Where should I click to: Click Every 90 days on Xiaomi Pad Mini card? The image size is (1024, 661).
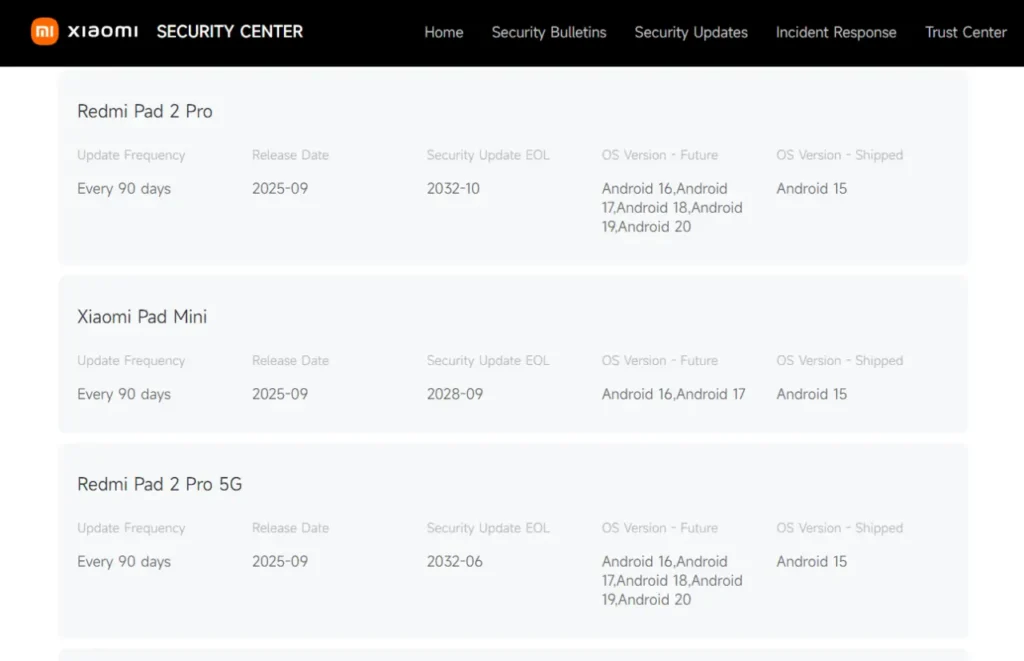pos(124,394)
